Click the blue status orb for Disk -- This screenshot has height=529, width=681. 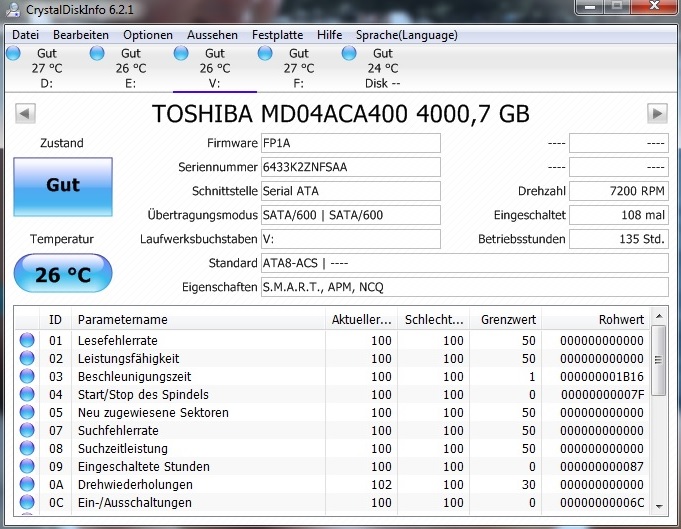pos(349,54)
